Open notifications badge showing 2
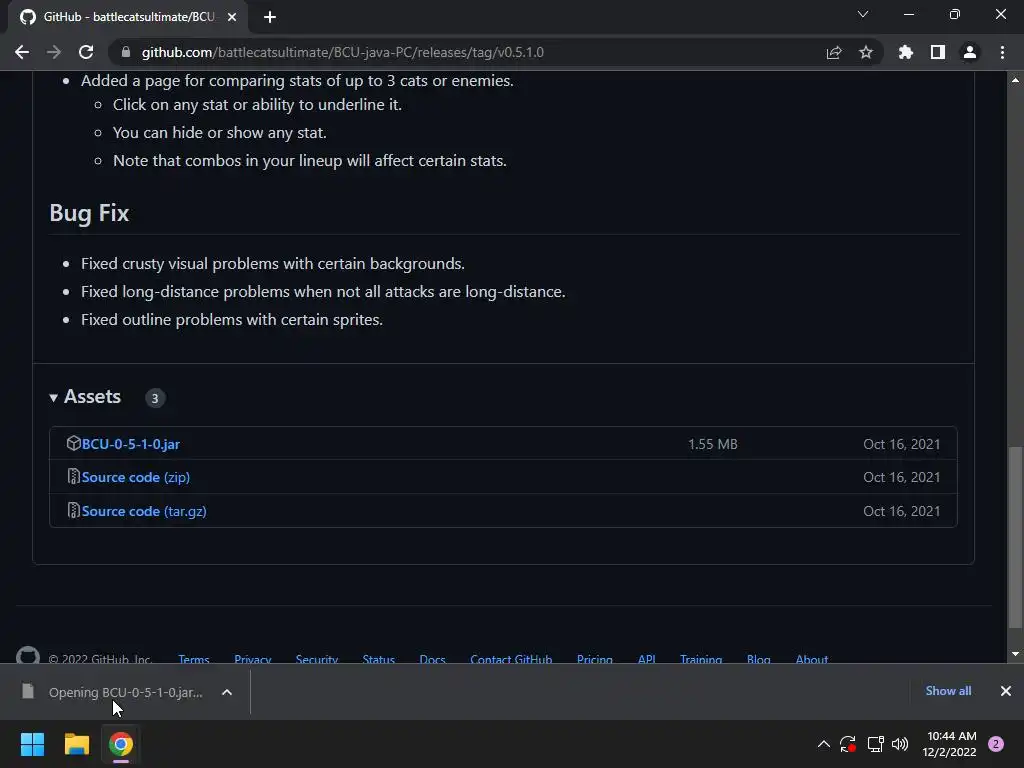The height and width of the screenshot is (768, 1024). 996,744
